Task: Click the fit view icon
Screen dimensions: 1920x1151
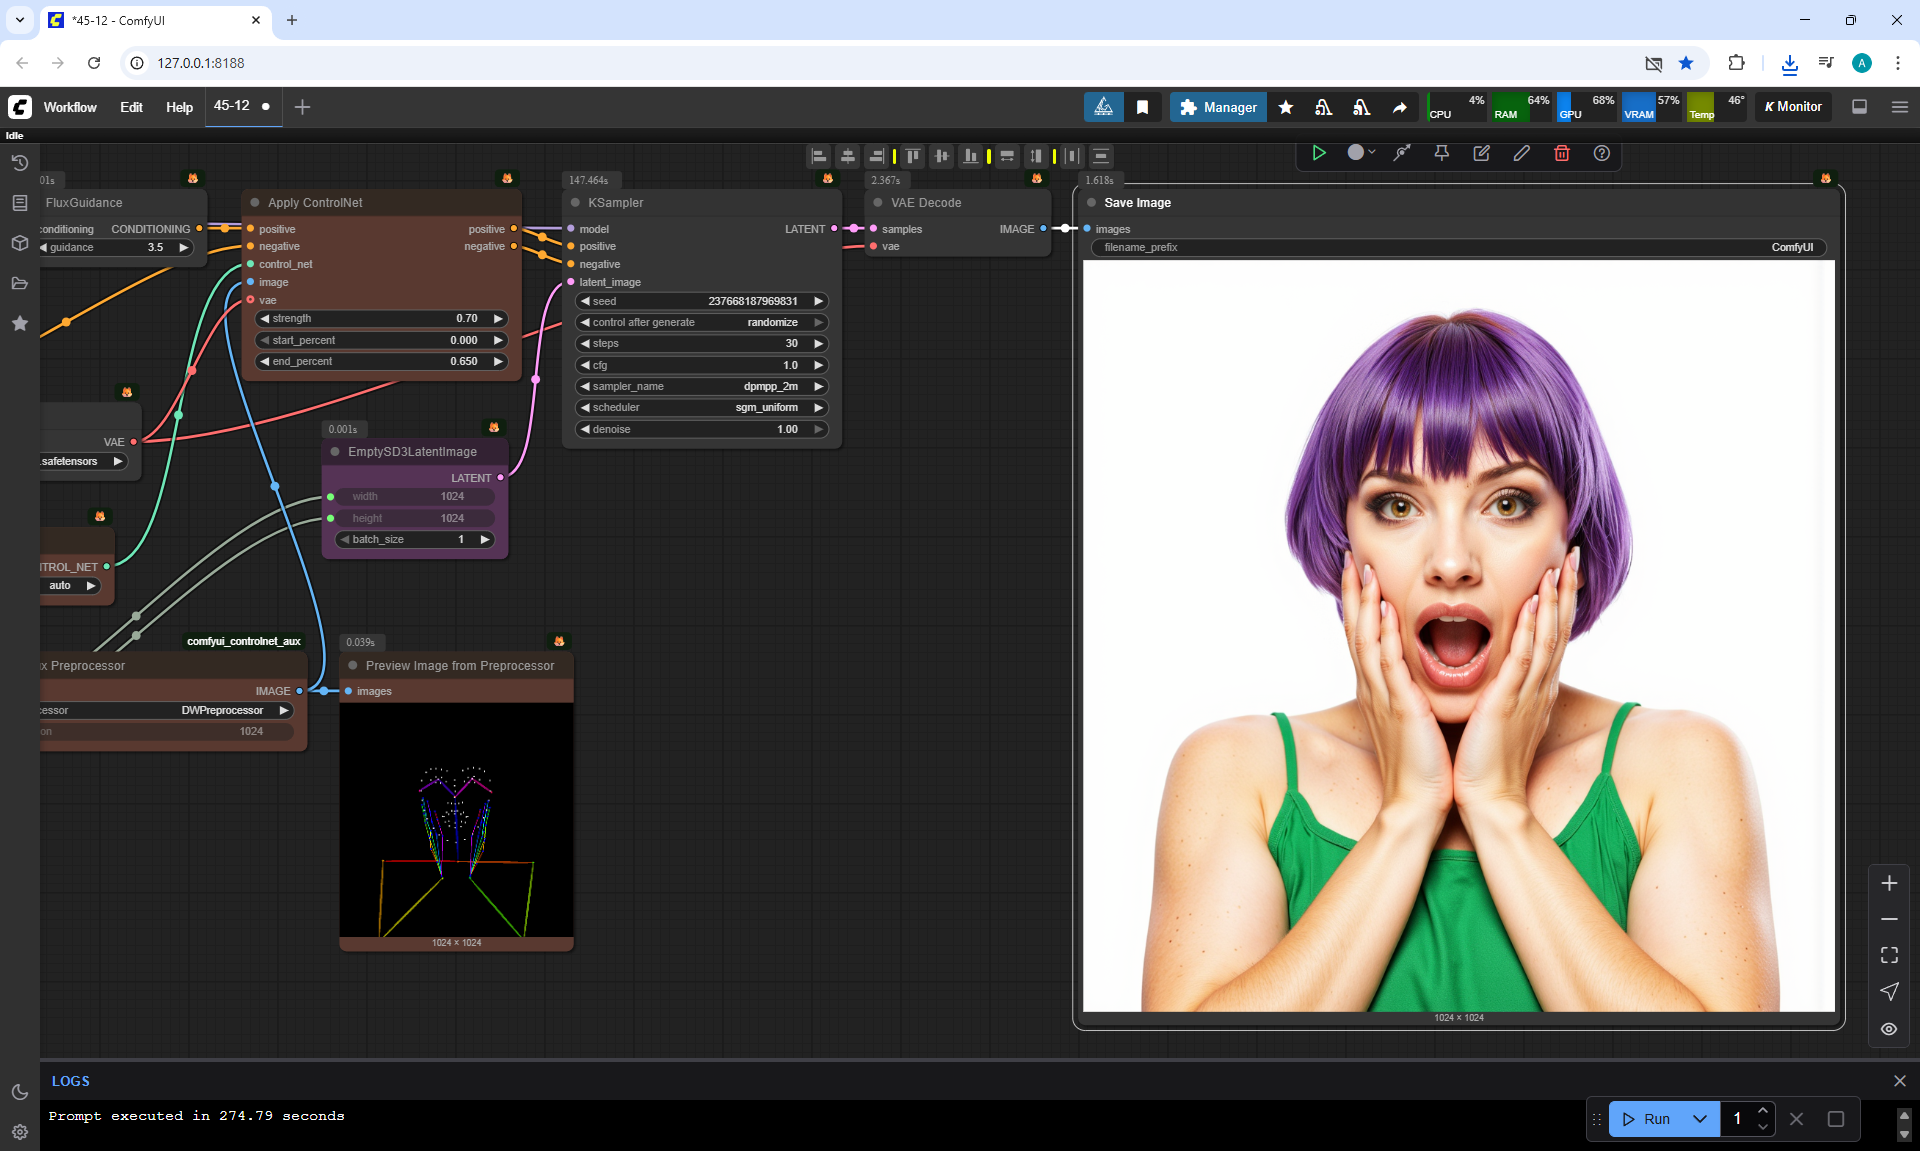Action: [1889, 955]
